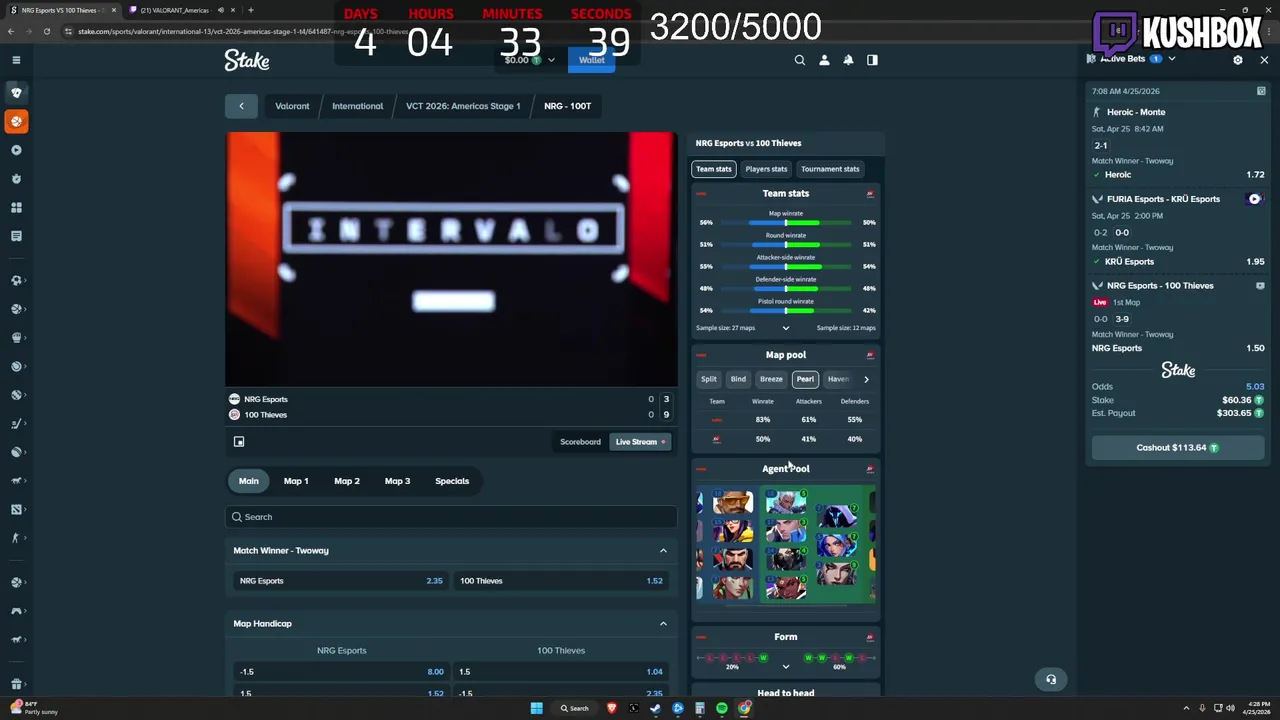This screenshot has width=1280, height=720.
Task: Open stream icon for NRG - 100 Thieves bet
Action: click(1260, 286)
